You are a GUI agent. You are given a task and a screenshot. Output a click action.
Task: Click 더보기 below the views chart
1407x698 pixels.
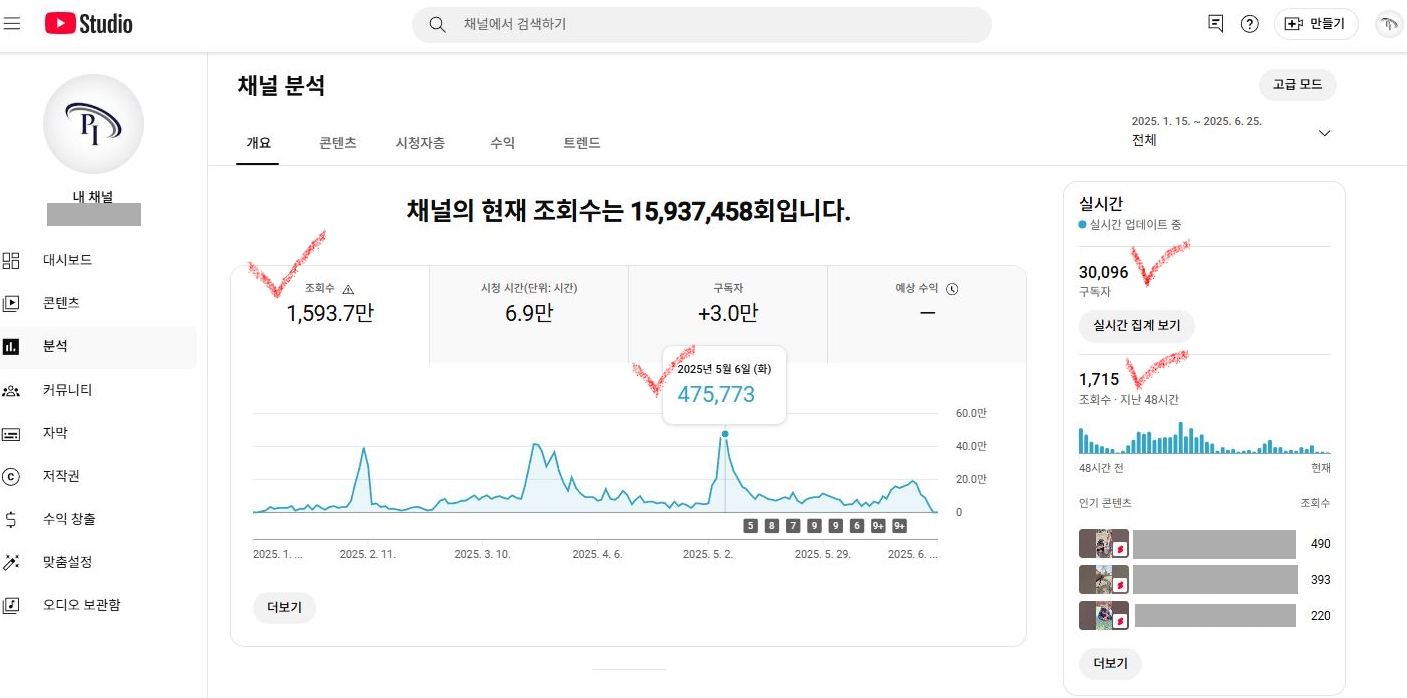click(284, 607)
